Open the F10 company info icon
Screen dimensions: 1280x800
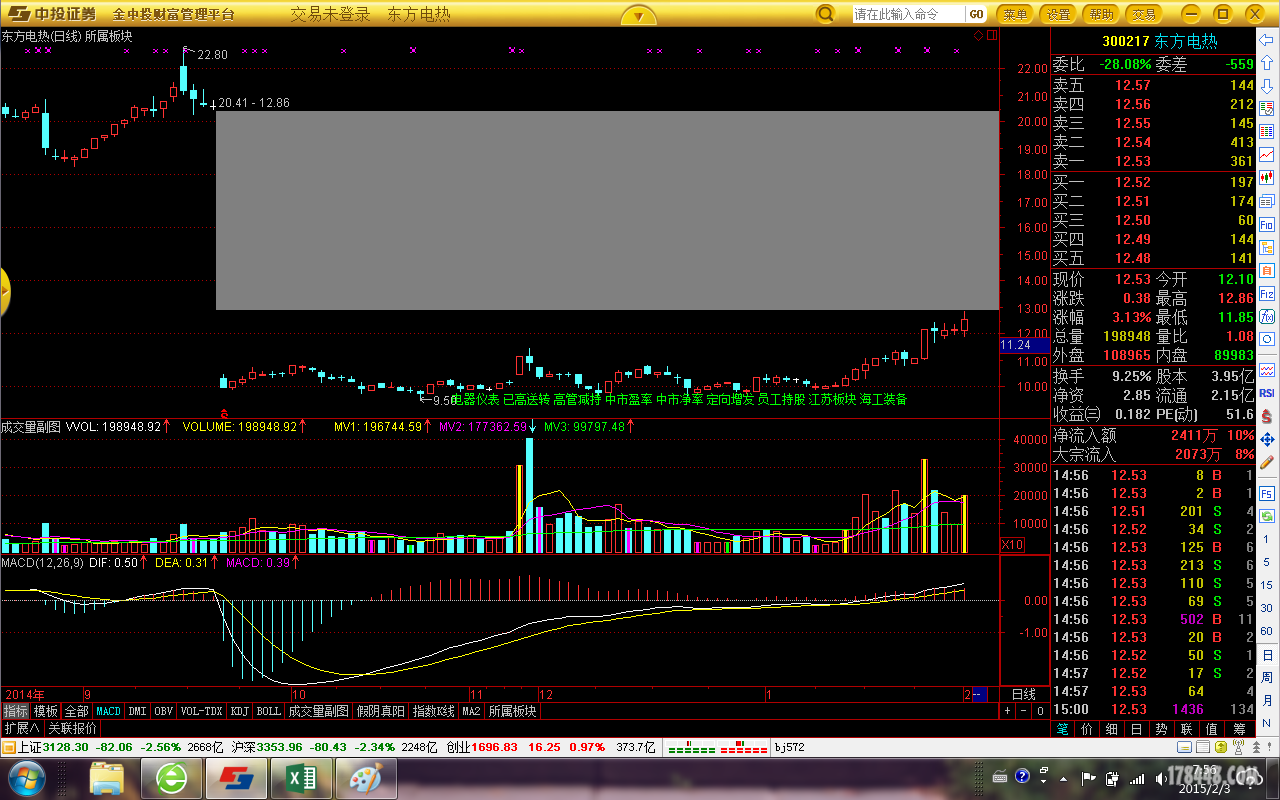pos(1267,225)
